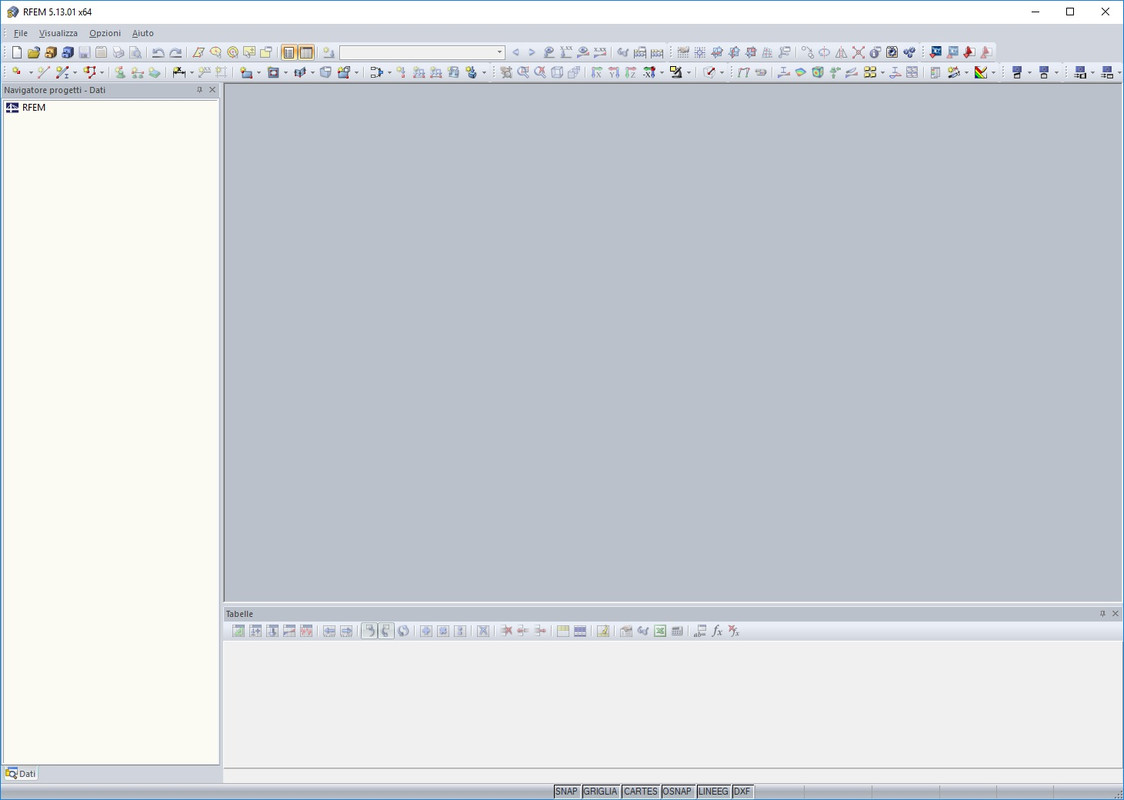The image size is (1124, 800).
Task: Select the RFEM root in the navigator tree
Action: pos(34,108)
